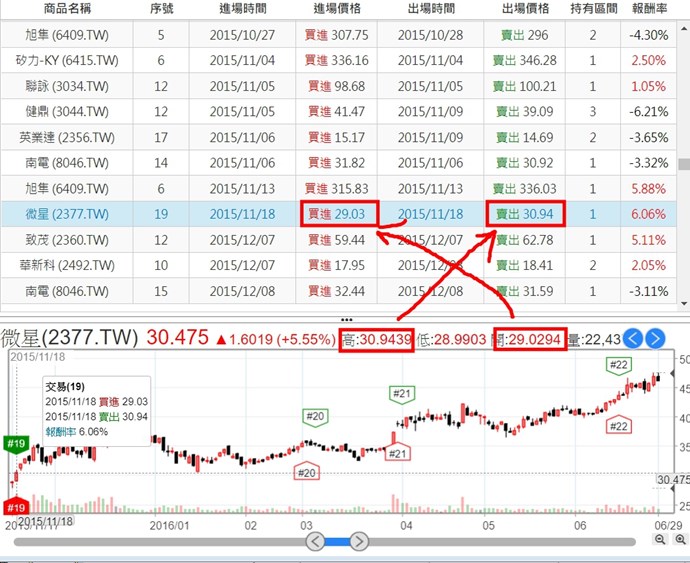Click the 06/29 date axis label

click(668, 526)
